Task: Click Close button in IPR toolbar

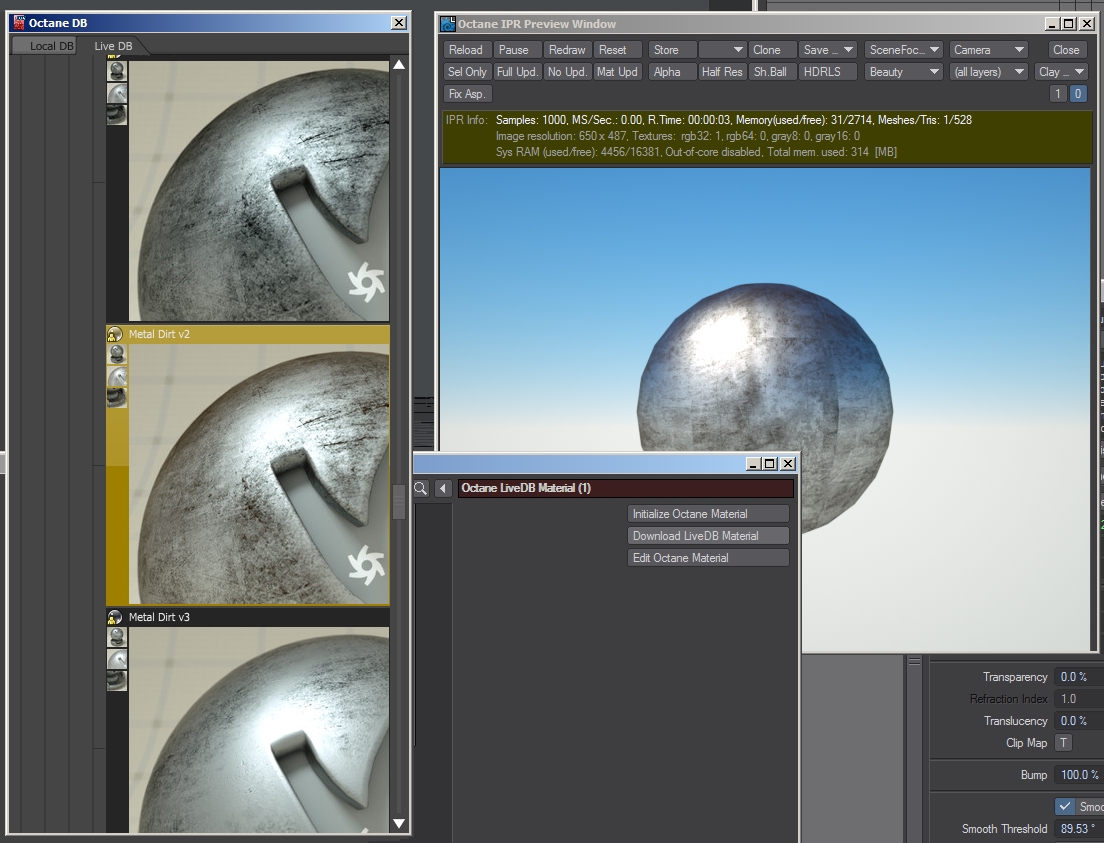Action: tap(1066, 50)
